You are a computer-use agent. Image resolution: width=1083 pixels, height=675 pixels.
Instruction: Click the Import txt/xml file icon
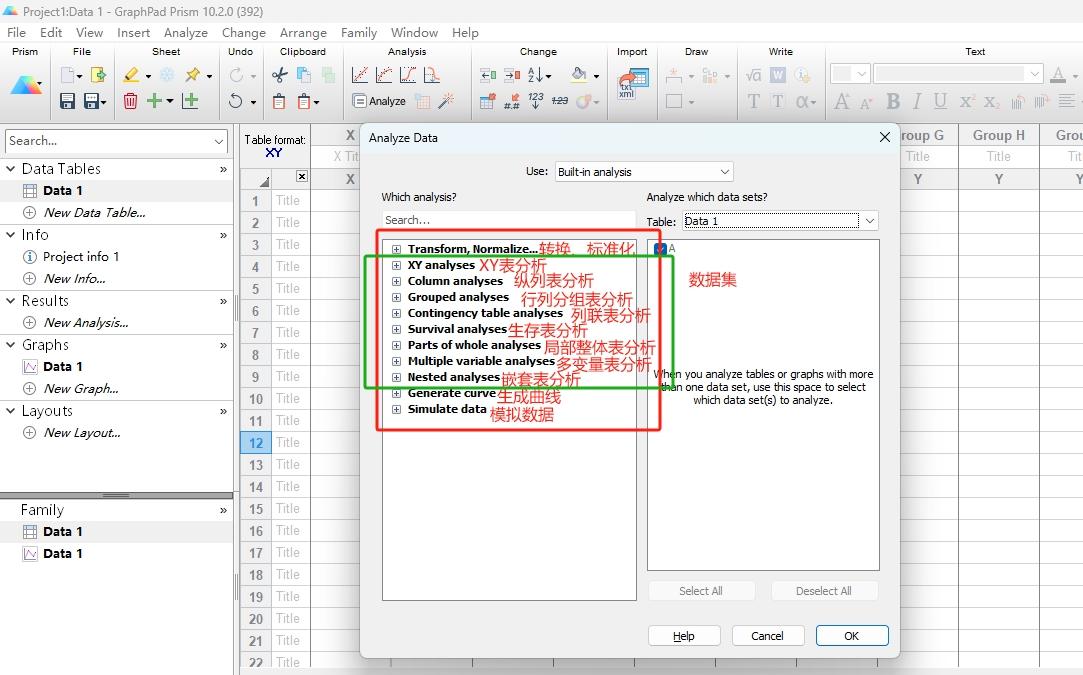[x=633, y=84]
